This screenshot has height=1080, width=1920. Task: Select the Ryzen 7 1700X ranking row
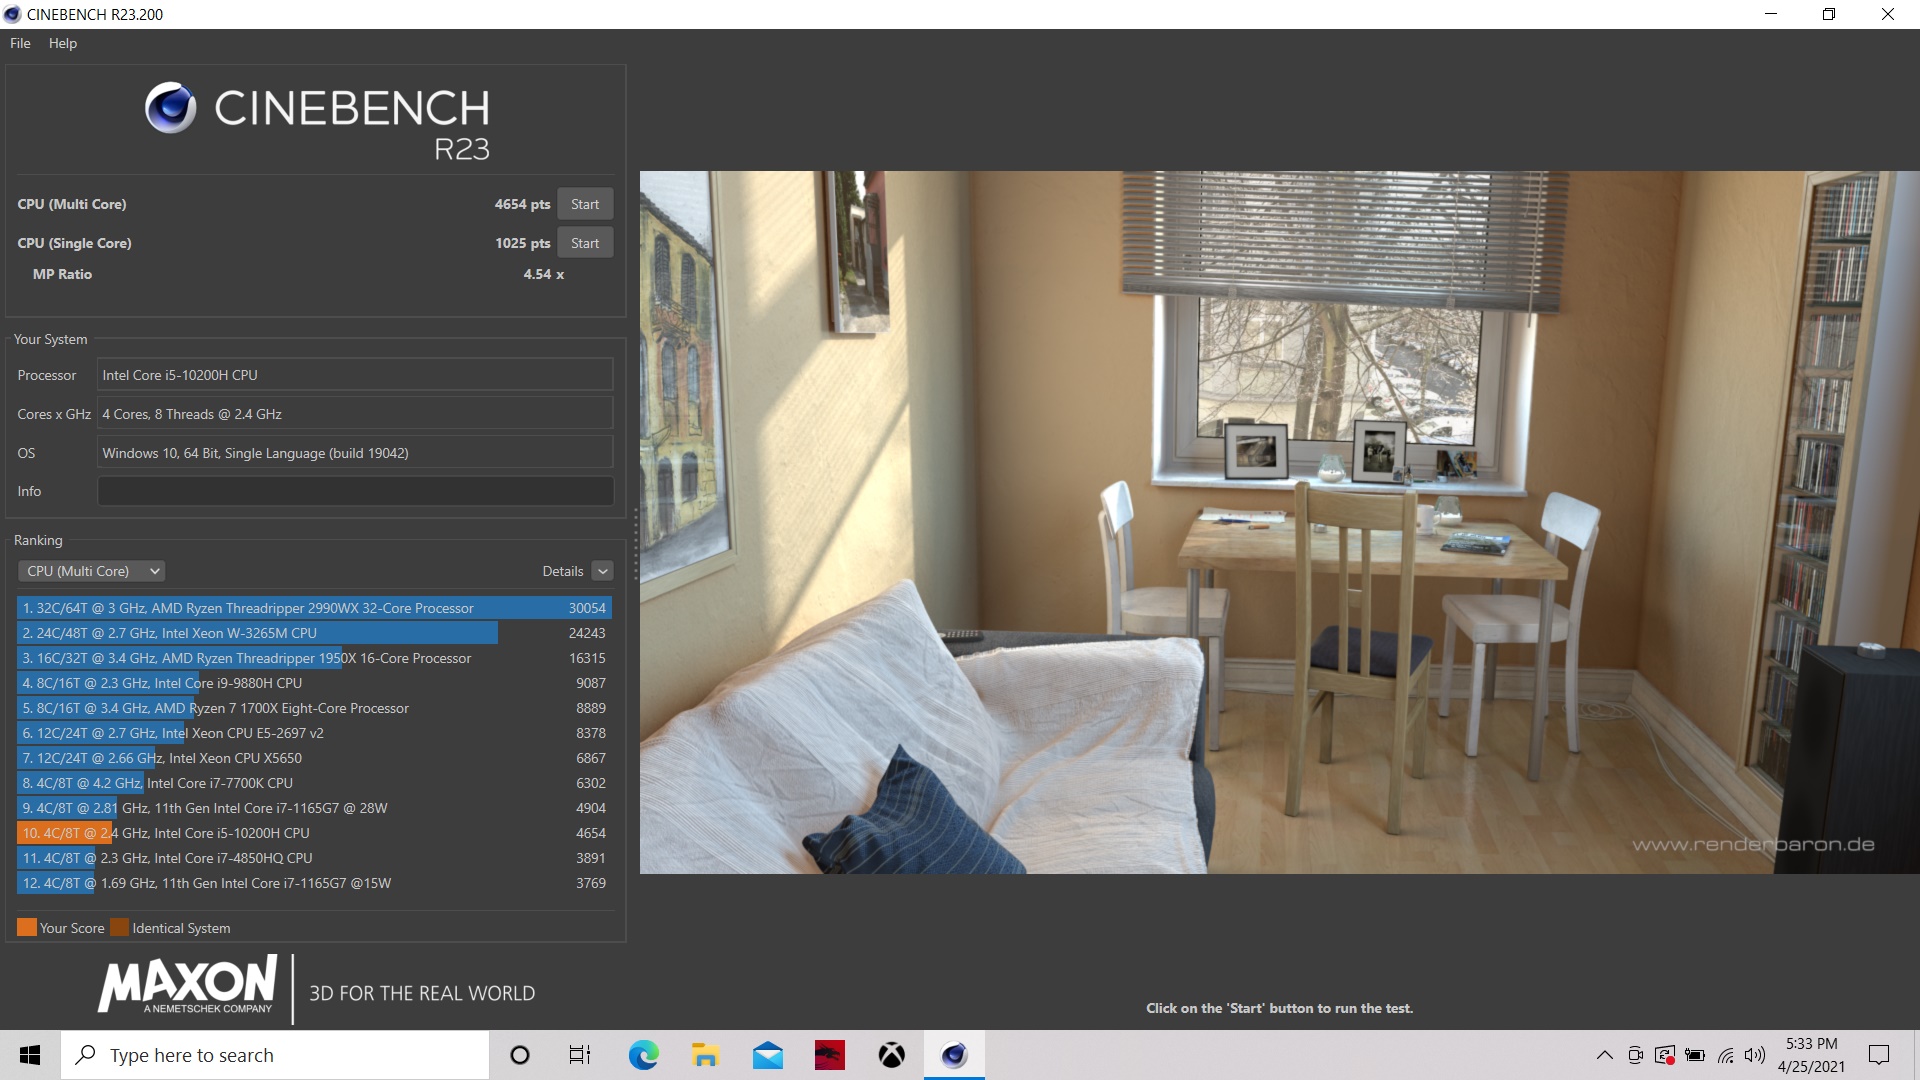coord(314,708)
